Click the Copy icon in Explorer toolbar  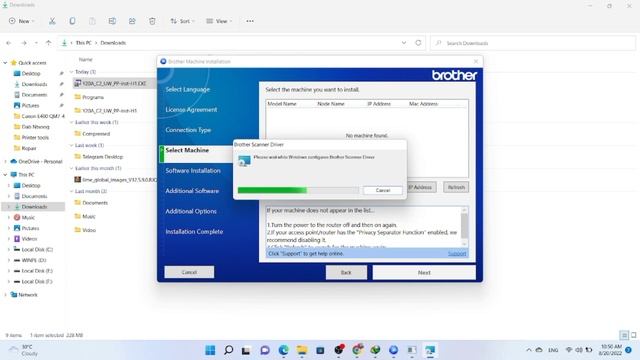(x=72, y=21)
